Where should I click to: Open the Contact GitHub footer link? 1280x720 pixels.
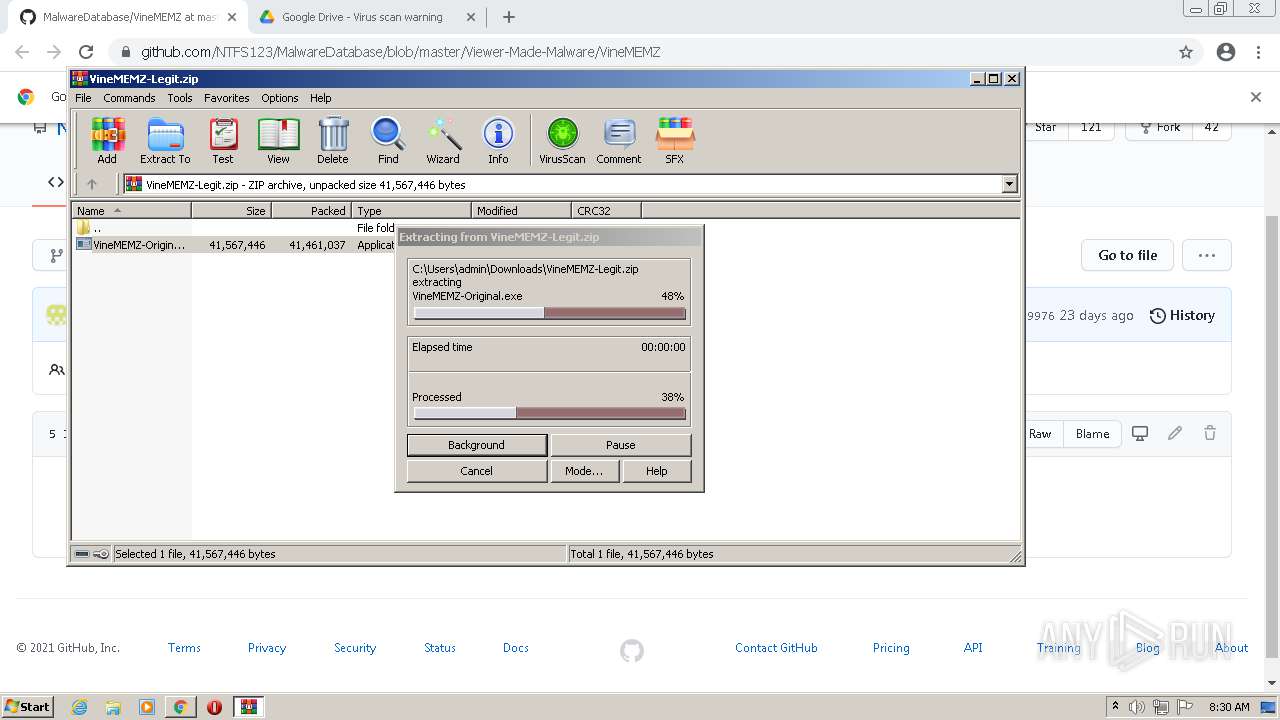pyautogui.click(x=776, y=648)
